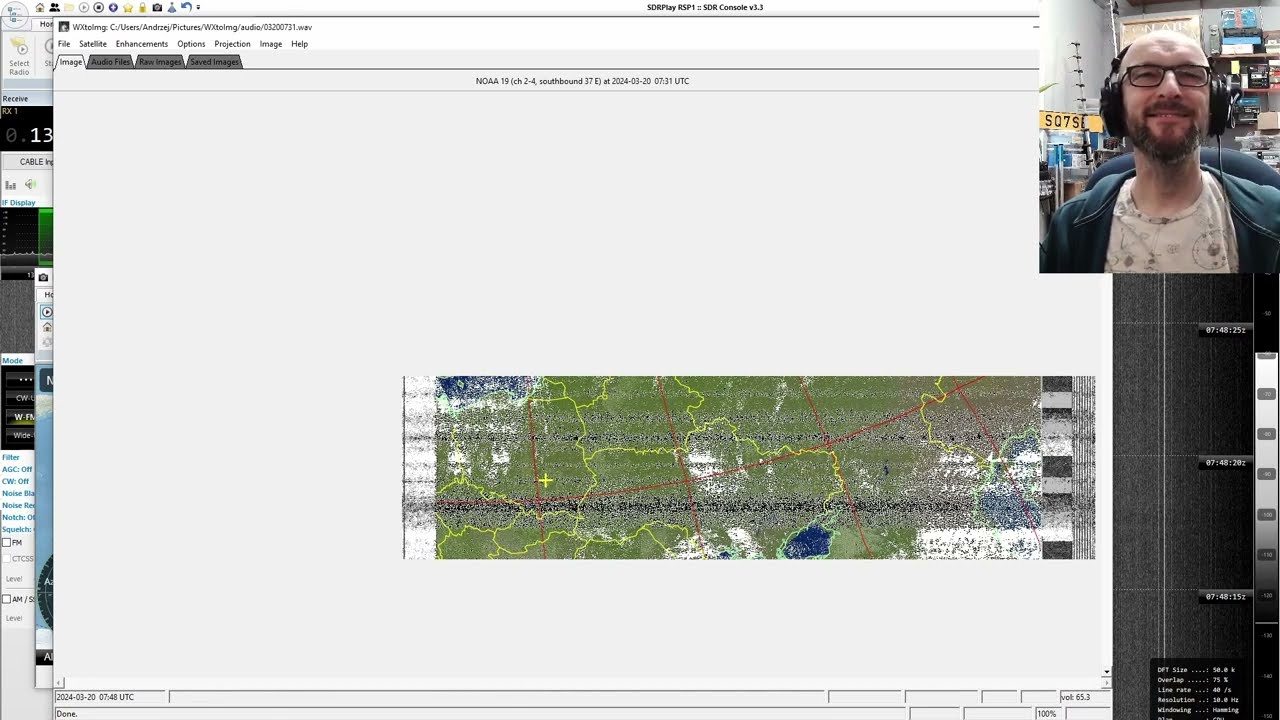Image resolution: width=1280 pixels, height=720 pixels.
Task: Switch to the Saved Images tab
Action: 214,62
